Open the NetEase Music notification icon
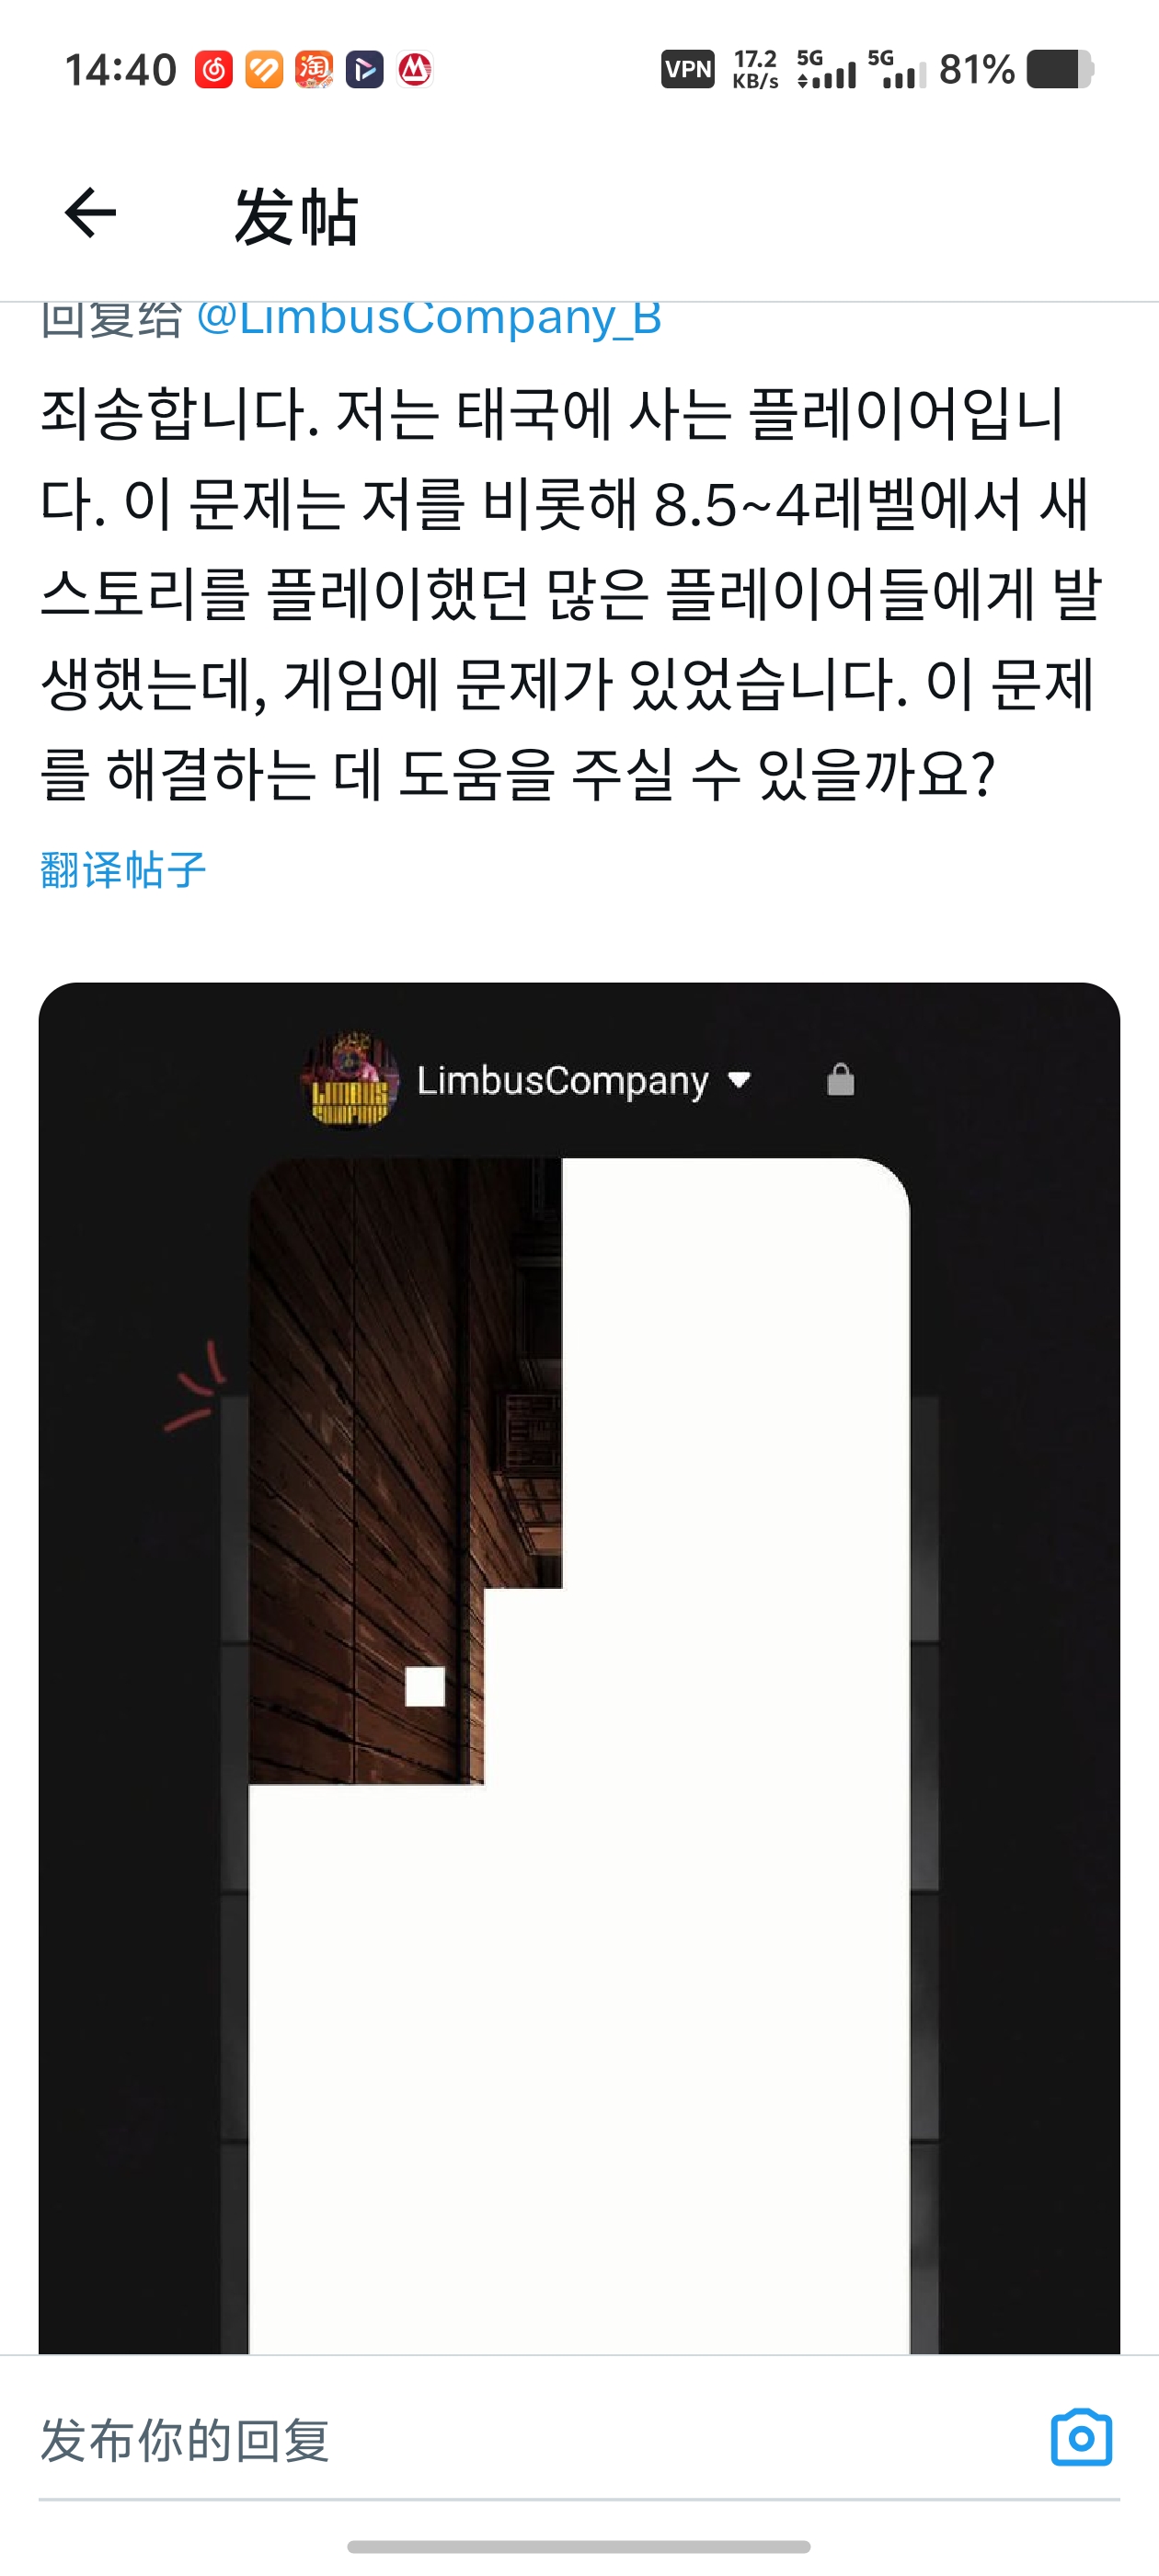The width and height of the screenshot is (1159, 2576). [214, 69]
